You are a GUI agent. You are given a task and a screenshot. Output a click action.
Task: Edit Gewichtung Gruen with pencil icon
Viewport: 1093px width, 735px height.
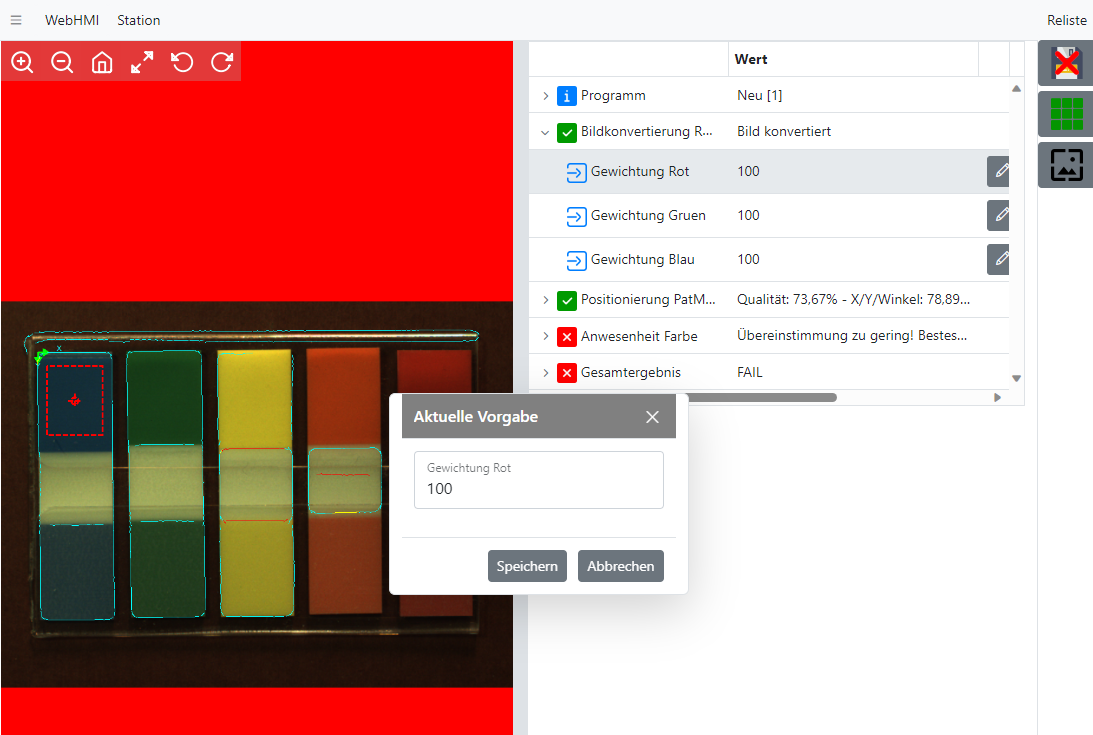(999, 215)
